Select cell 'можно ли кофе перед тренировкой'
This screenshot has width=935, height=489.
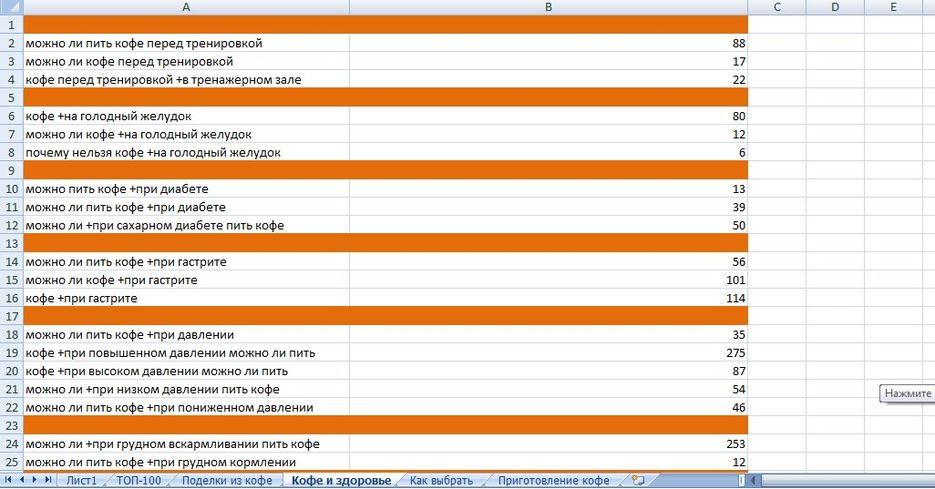click(x=186, y=61)
